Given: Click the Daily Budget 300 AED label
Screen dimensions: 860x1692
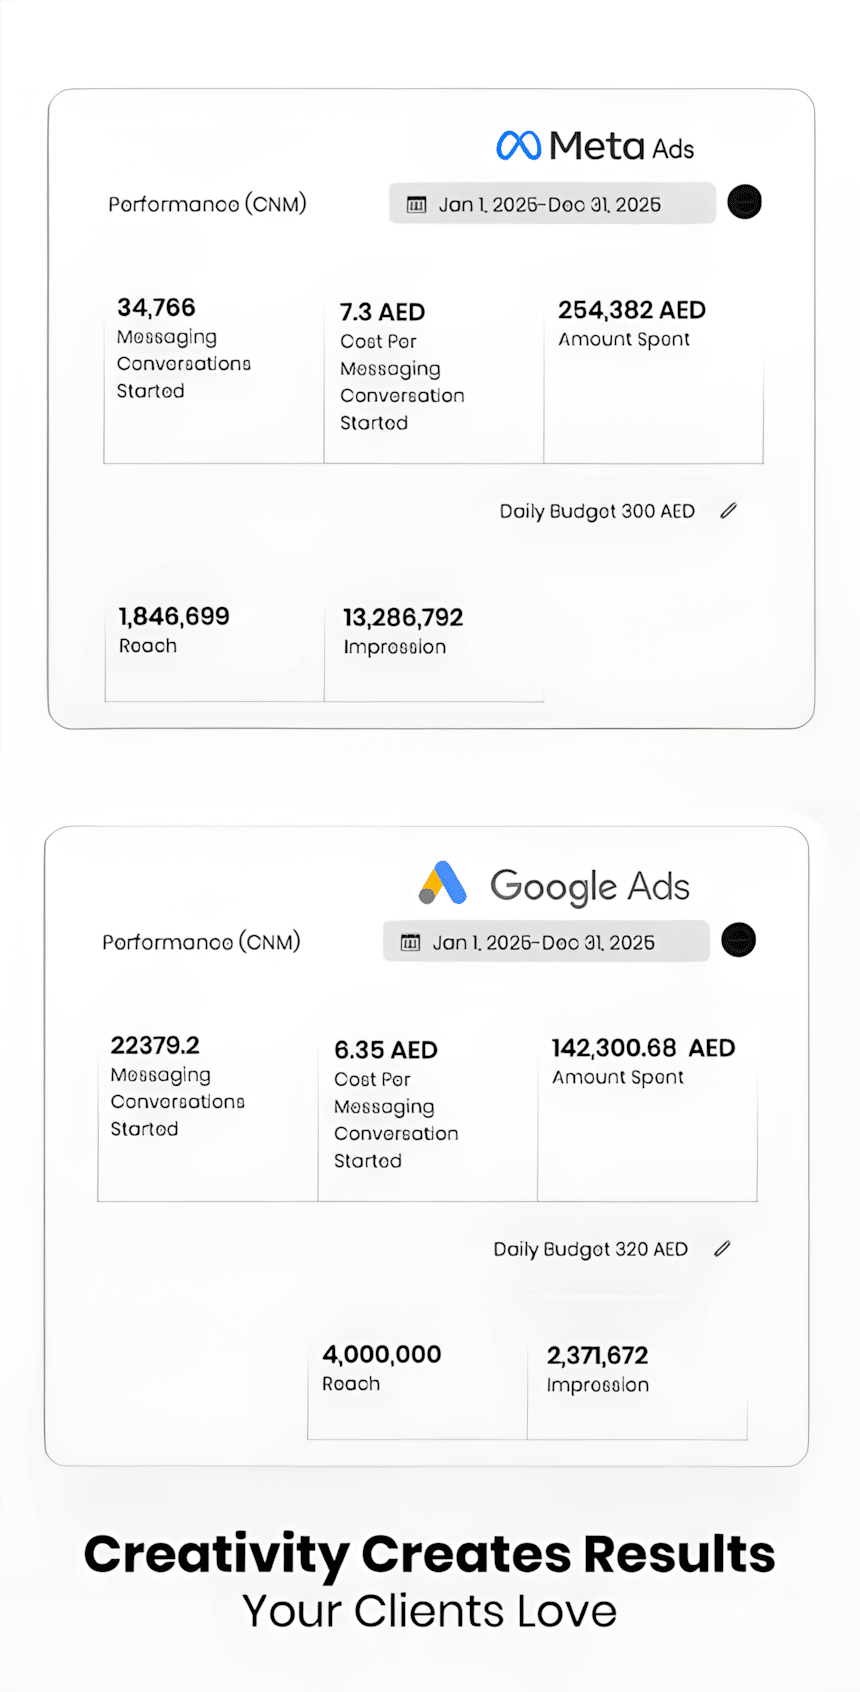Looking at the screenshot, I should (x=597, y=511).
